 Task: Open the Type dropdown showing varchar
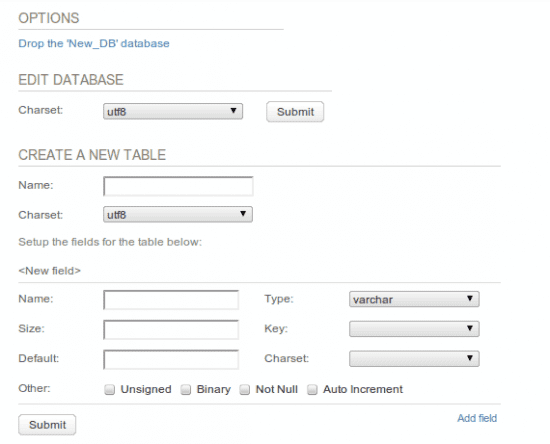point(414,299)
